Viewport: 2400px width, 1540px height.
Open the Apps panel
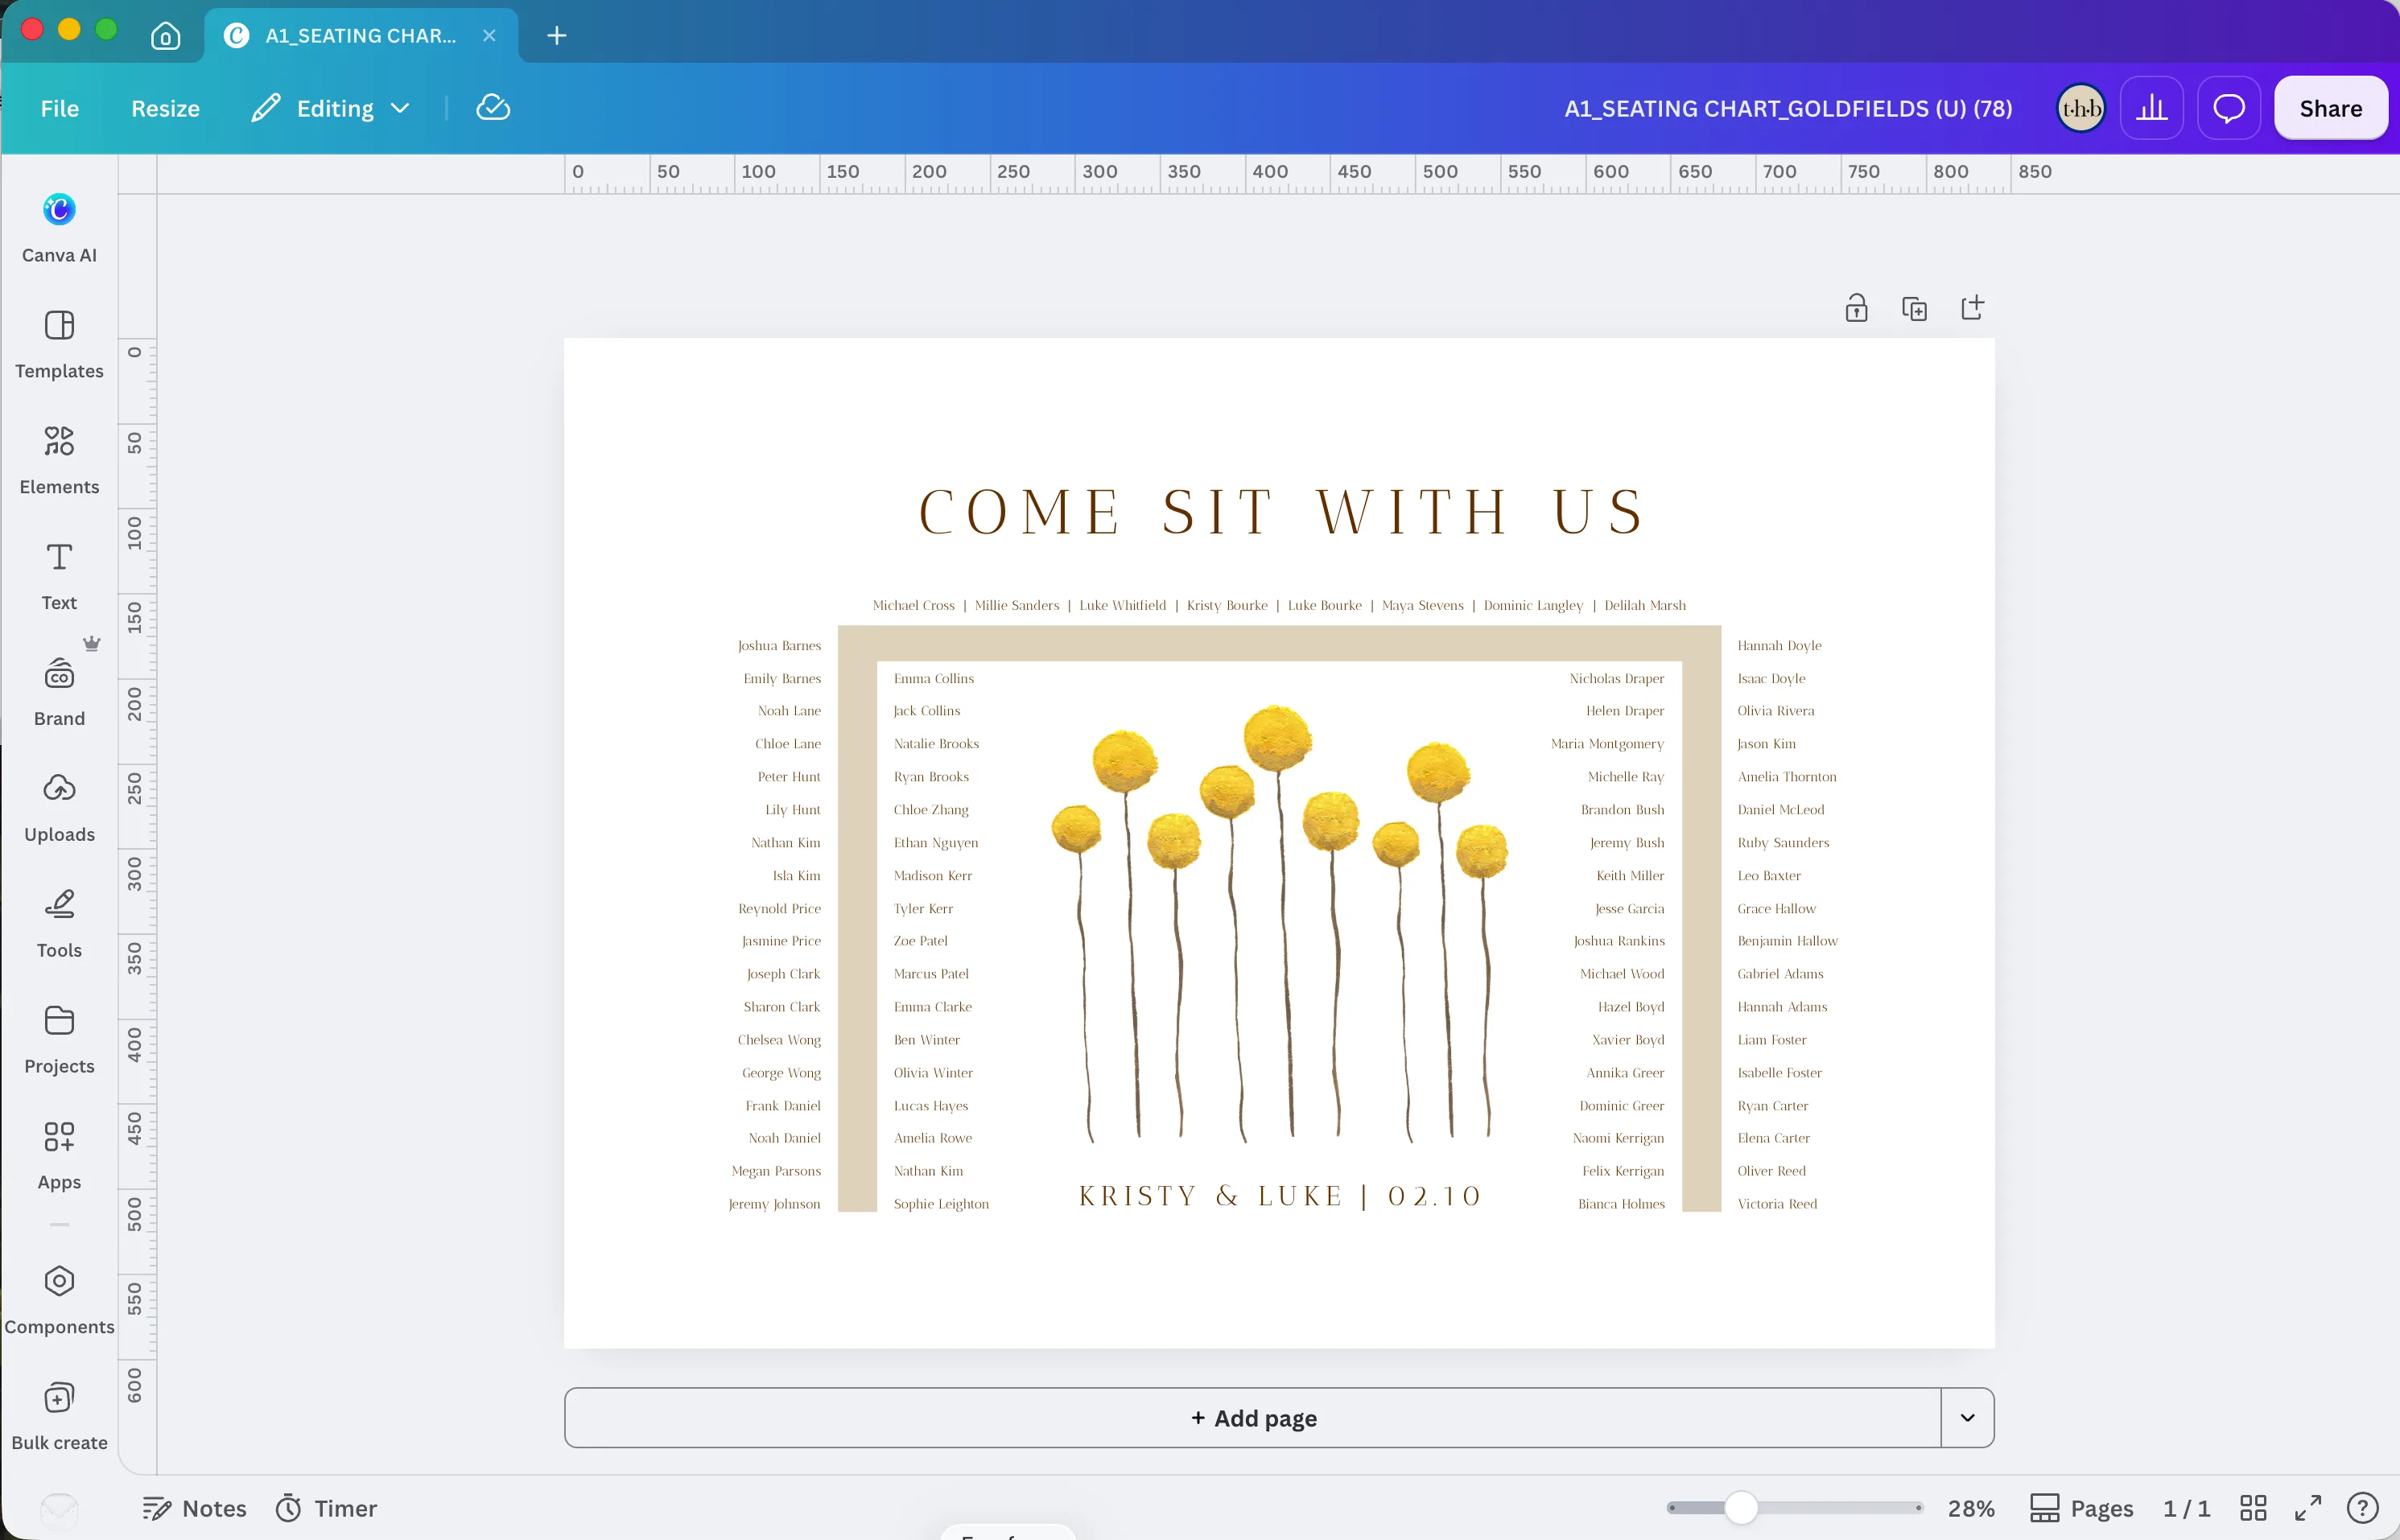59,1156
